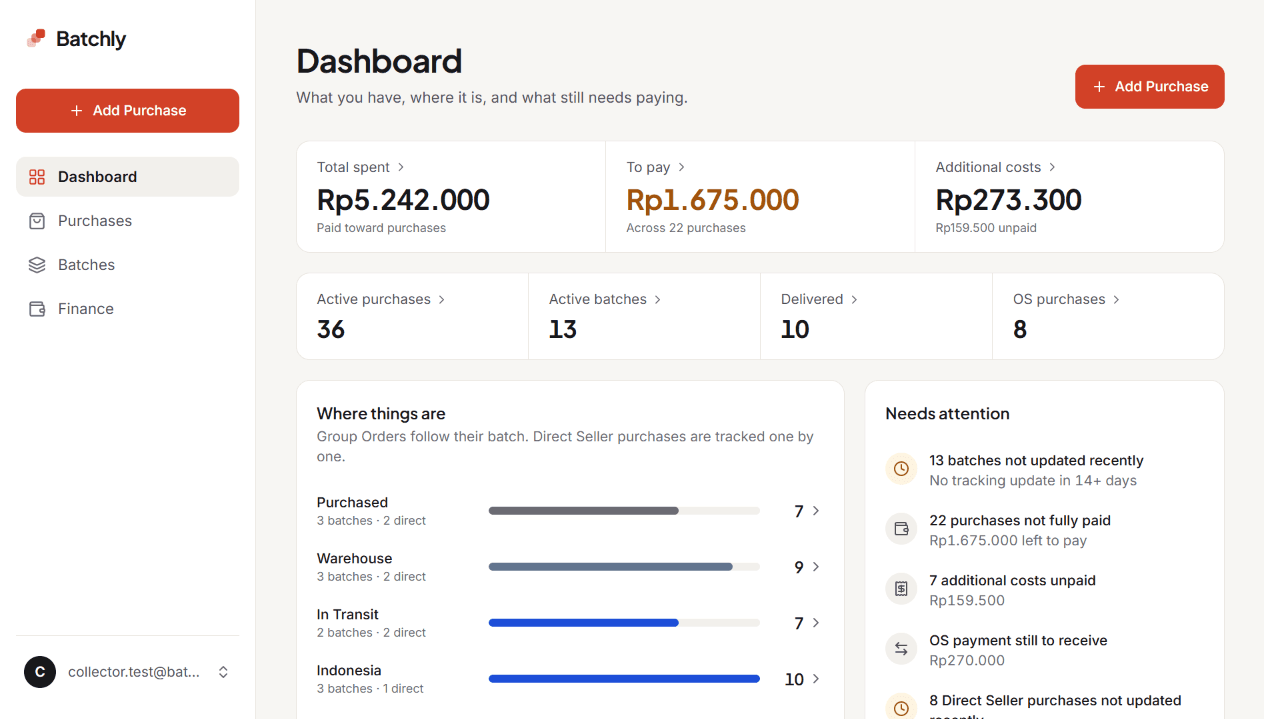Open the Dashboard menu item
The image size is (1264, 719).
tap(127, 177)
